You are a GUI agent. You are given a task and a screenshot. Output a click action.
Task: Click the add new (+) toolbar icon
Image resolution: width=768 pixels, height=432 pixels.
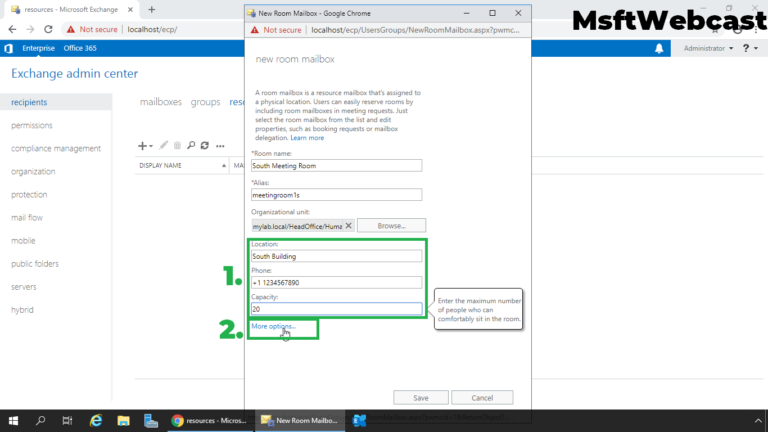click(x=142, y=146)
